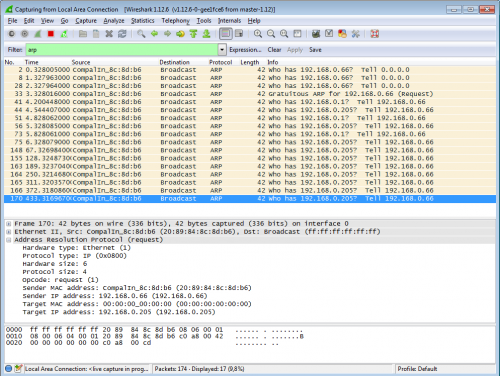Screen dimensions: 500x376
Task: Go back in packet history arrow
Action: click(154, 34)
